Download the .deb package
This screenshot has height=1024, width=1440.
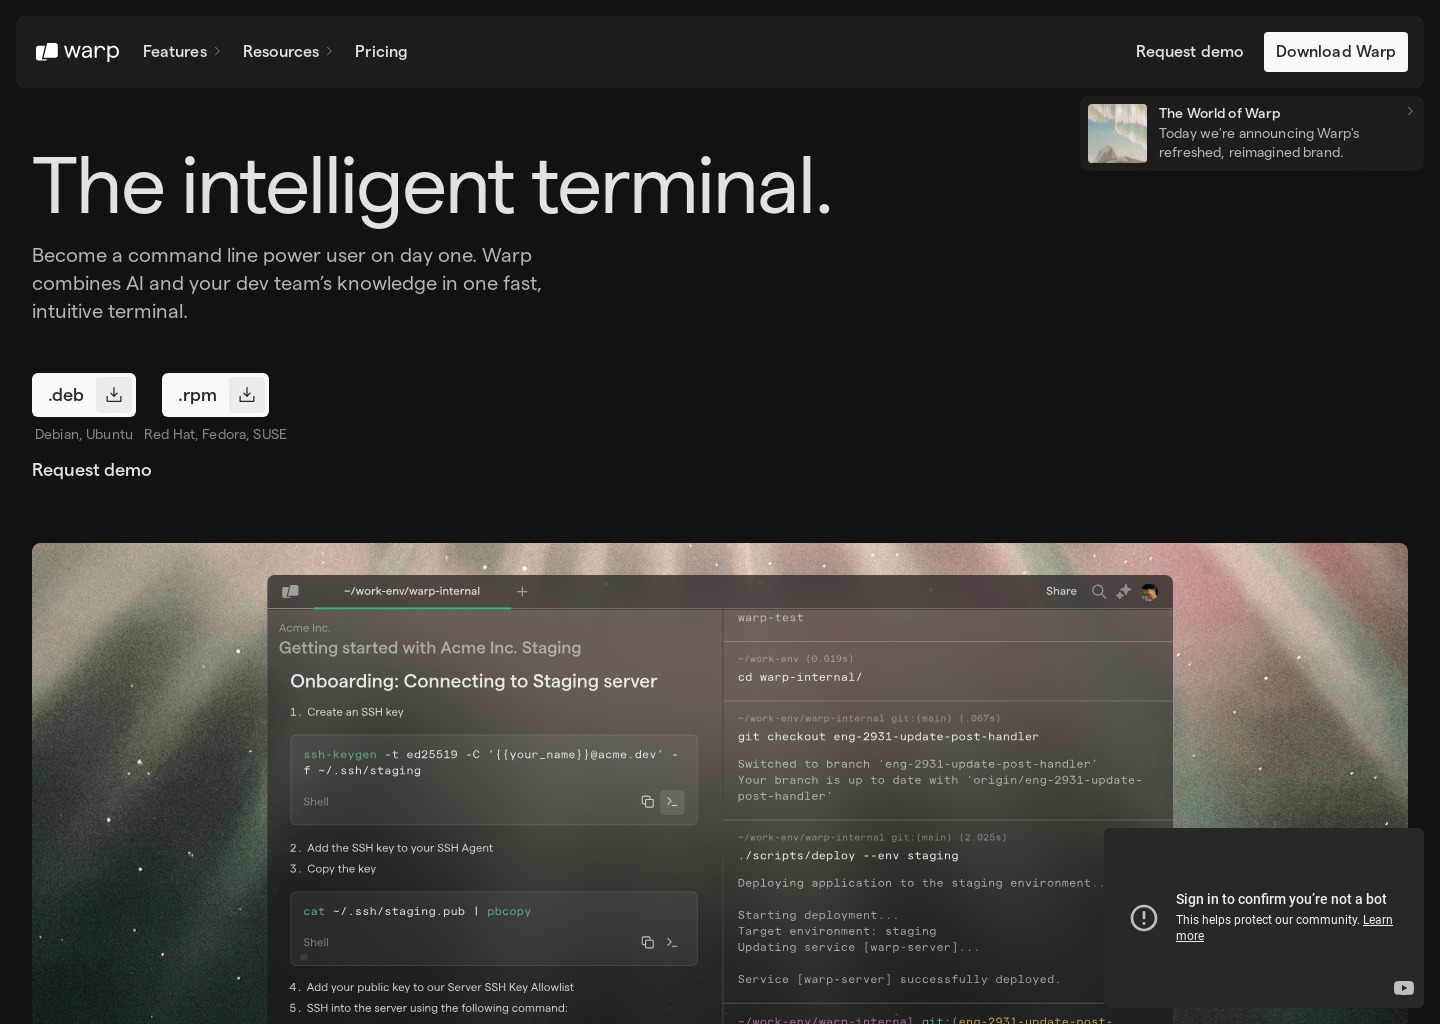click(x=84, y=395)
